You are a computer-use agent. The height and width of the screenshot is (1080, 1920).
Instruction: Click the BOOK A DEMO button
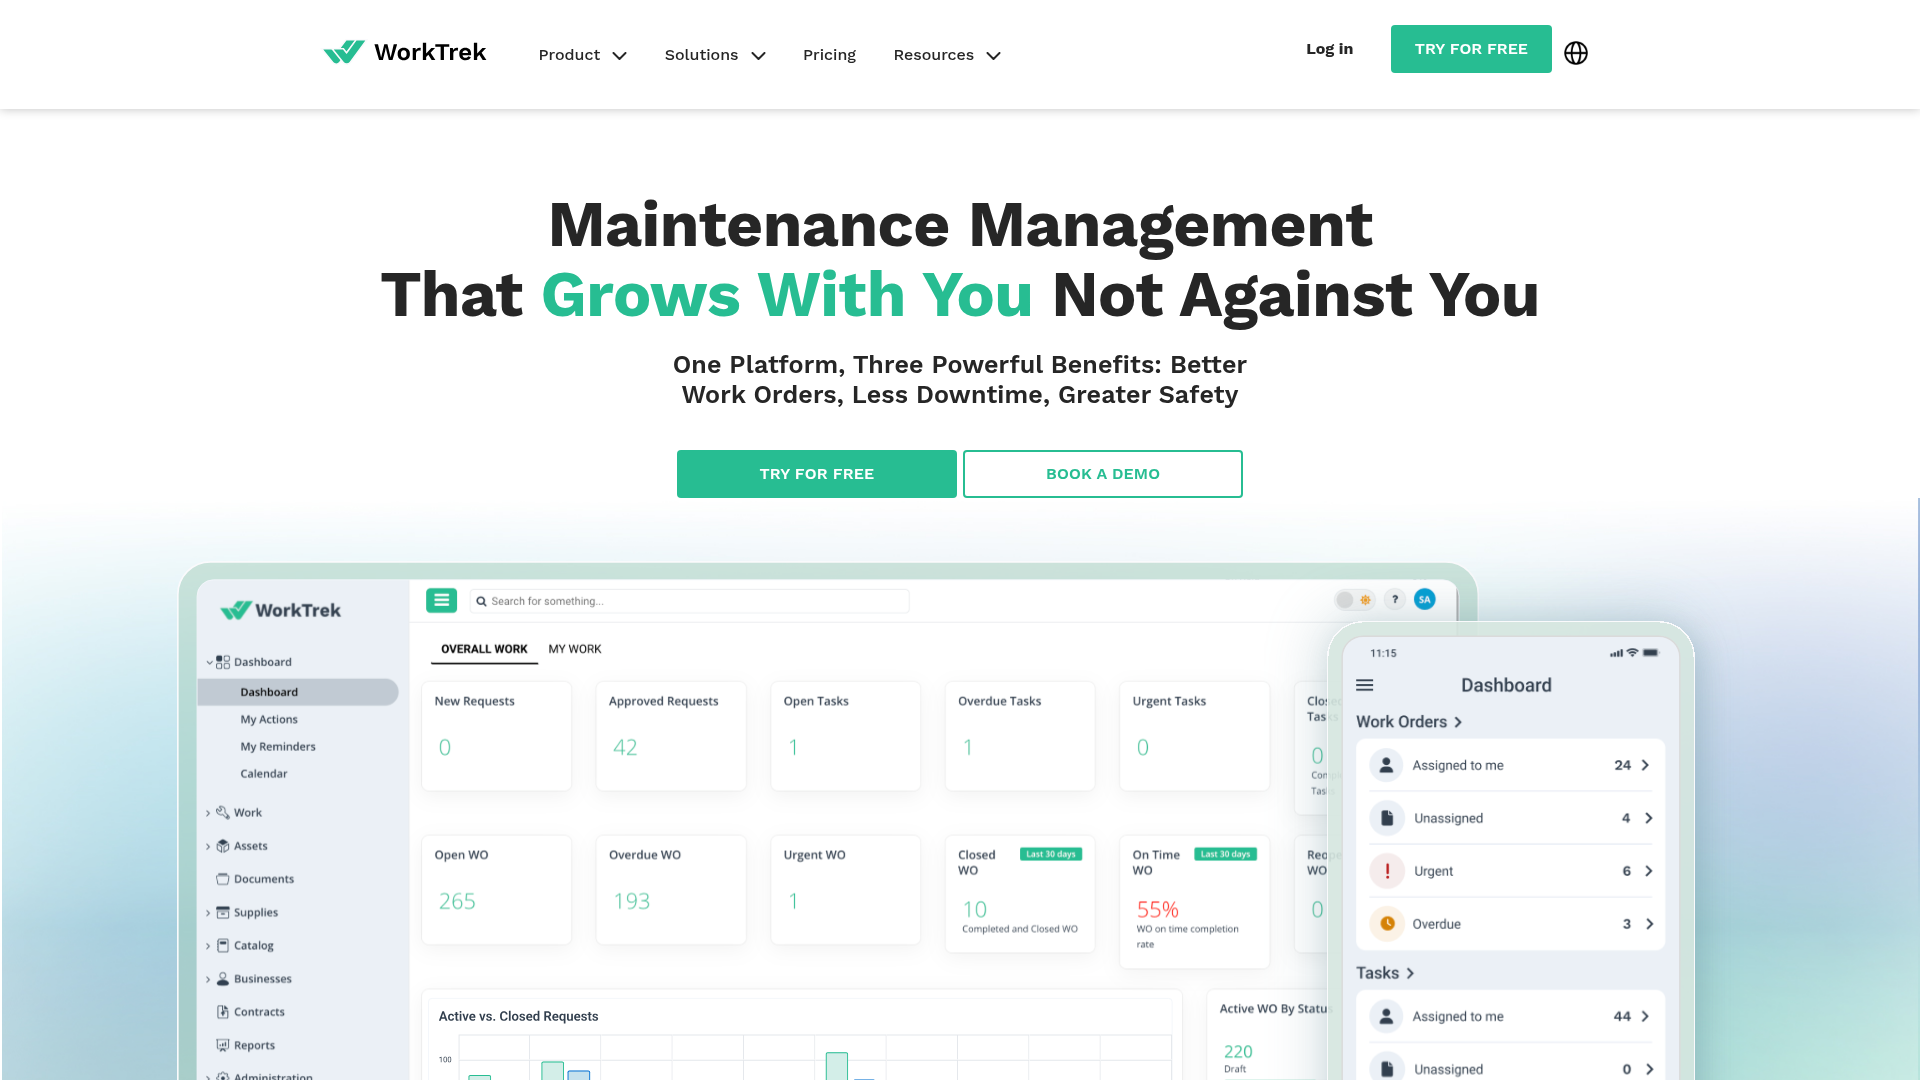(1102, 473)
